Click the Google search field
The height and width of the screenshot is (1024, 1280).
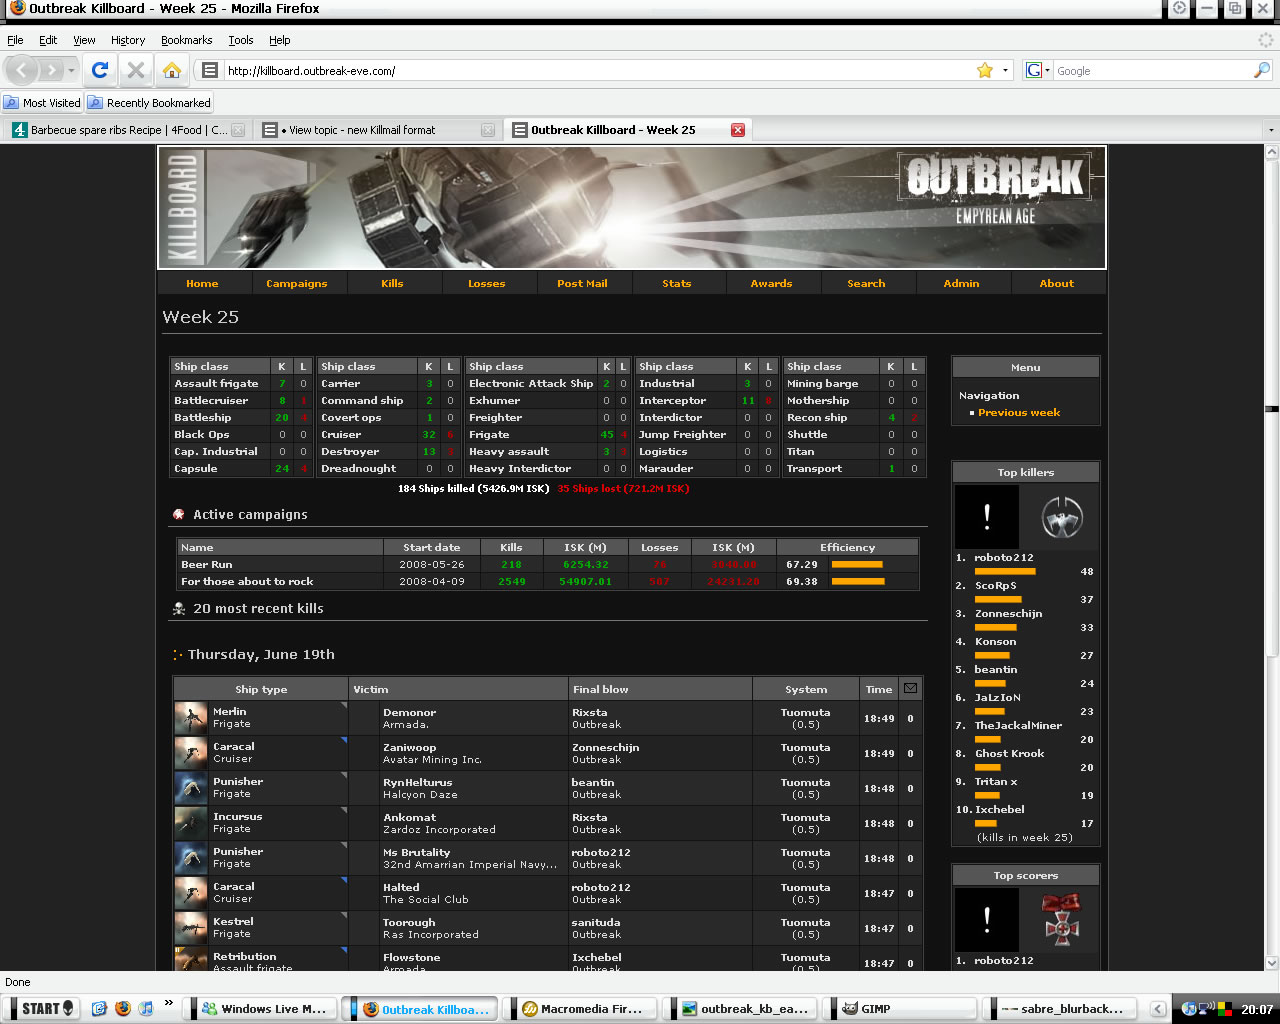click(1152, 70)
